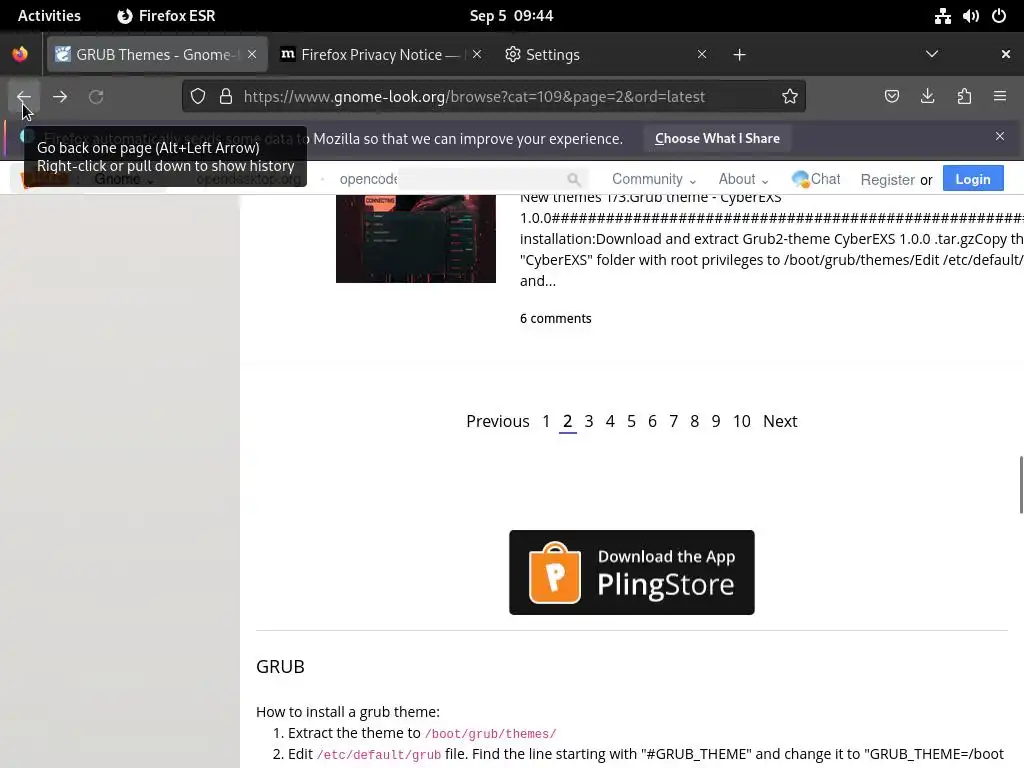Click the /etc/default/grub path text

379,754
